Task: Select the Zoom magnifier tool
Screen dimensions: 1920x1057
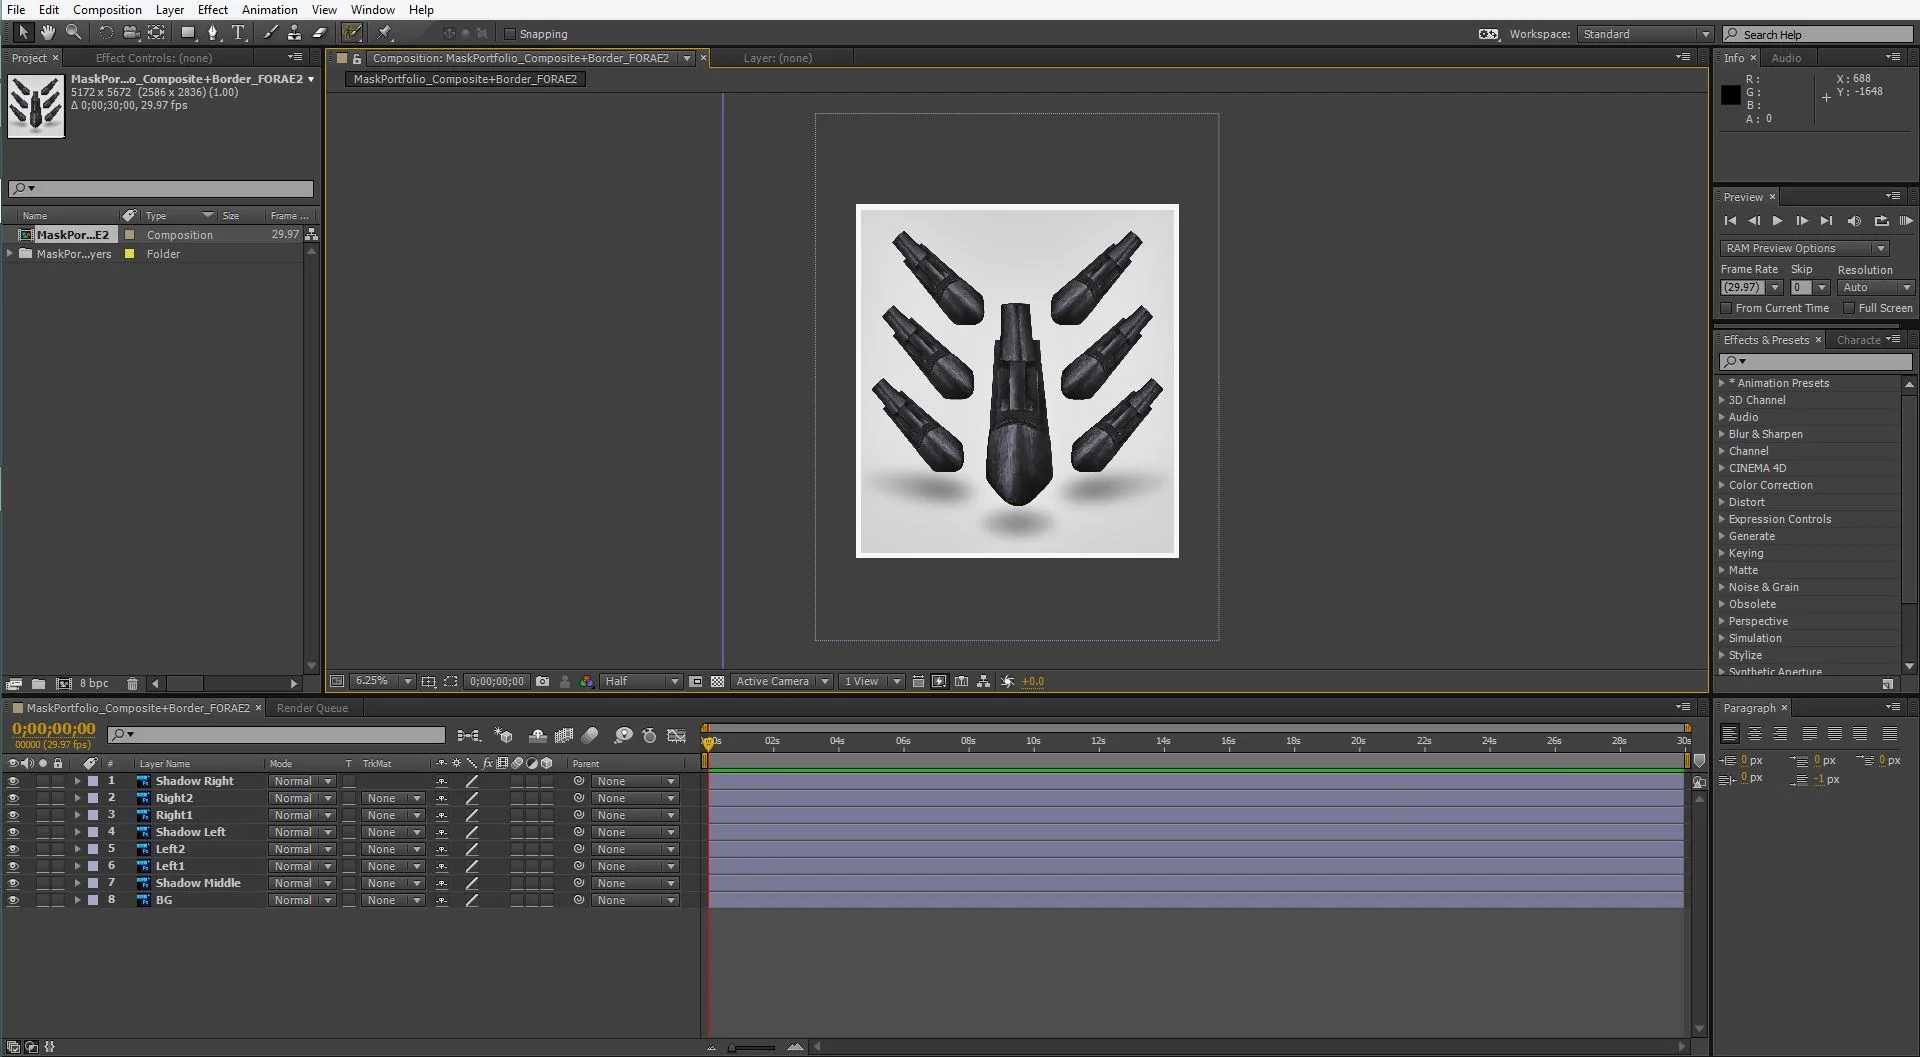Action: click(x=74, y=33)
